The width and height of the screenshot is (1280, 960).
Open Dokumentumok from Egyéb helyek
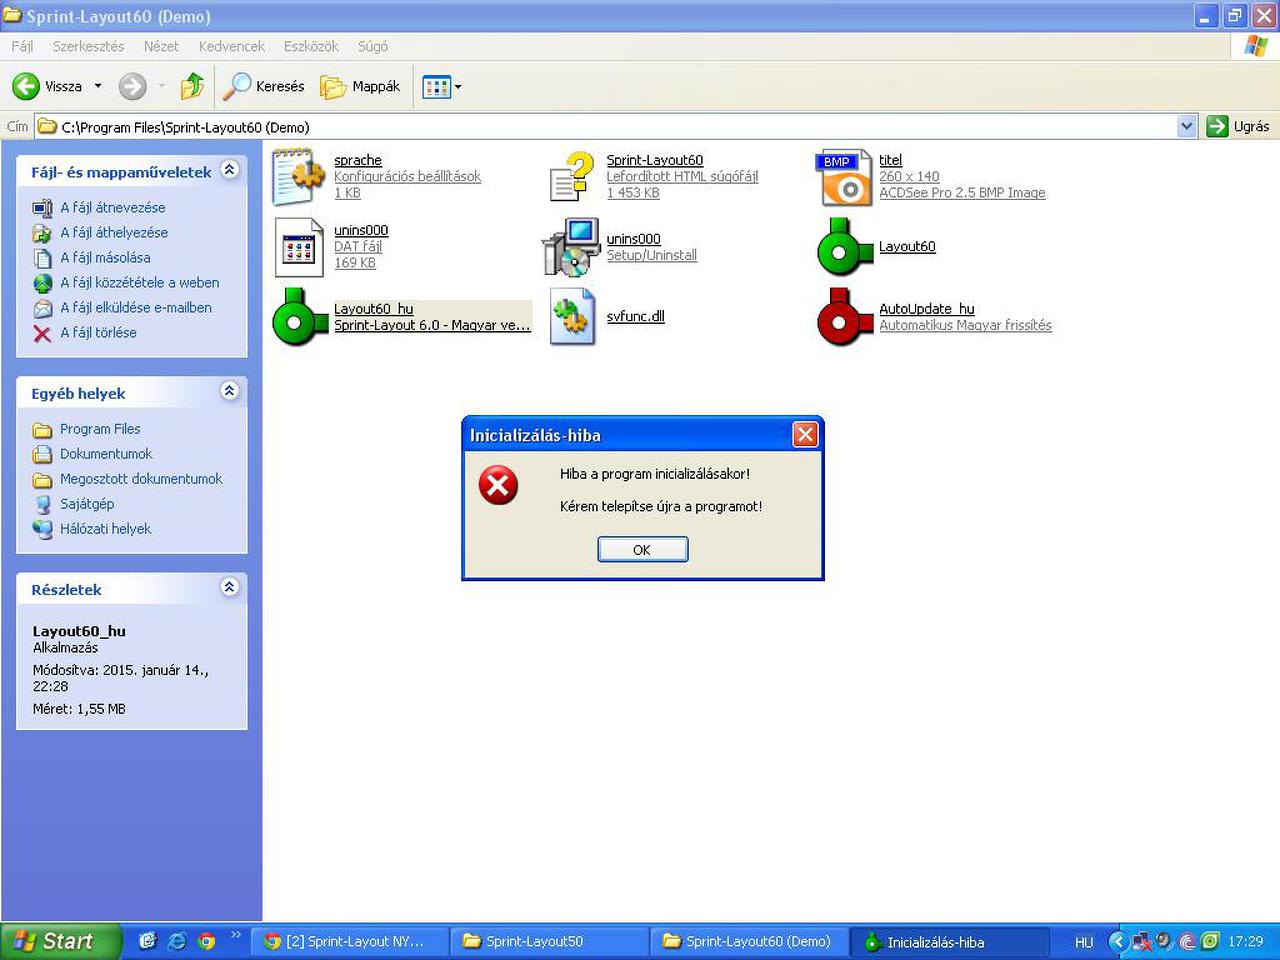106,454
